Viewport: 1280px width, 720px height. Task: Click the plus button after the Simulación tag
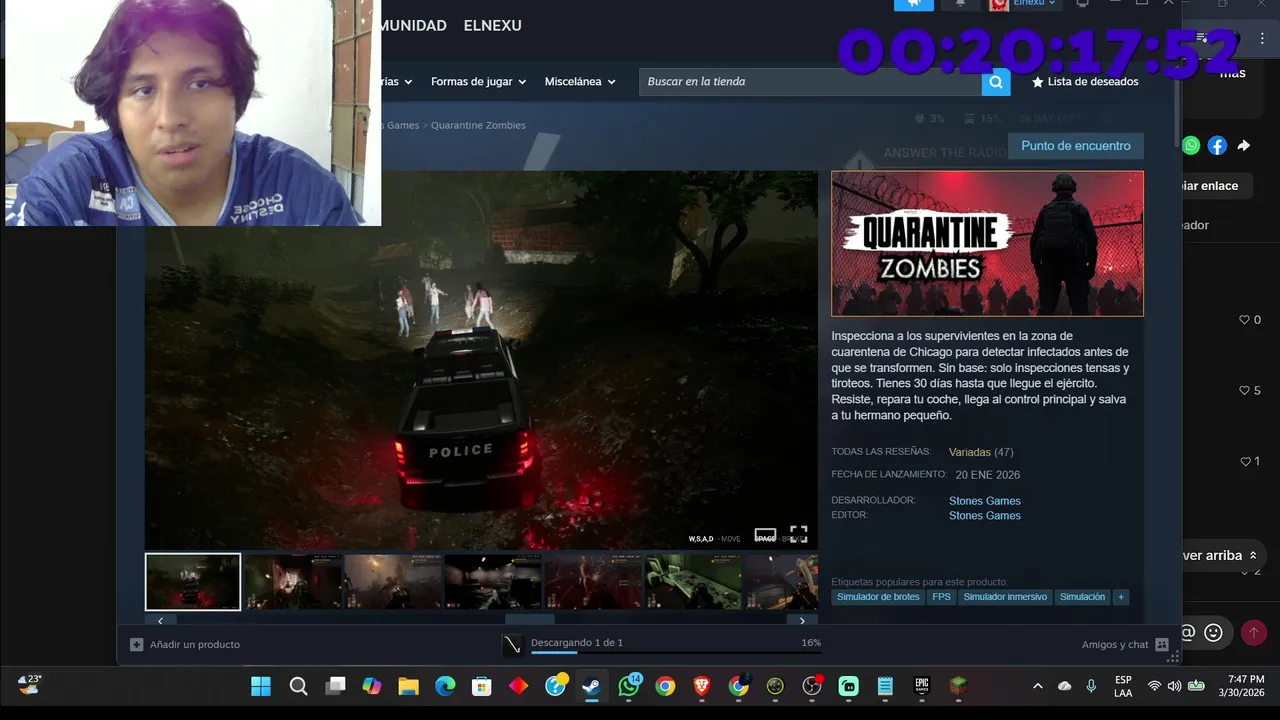pos(1121,597)
